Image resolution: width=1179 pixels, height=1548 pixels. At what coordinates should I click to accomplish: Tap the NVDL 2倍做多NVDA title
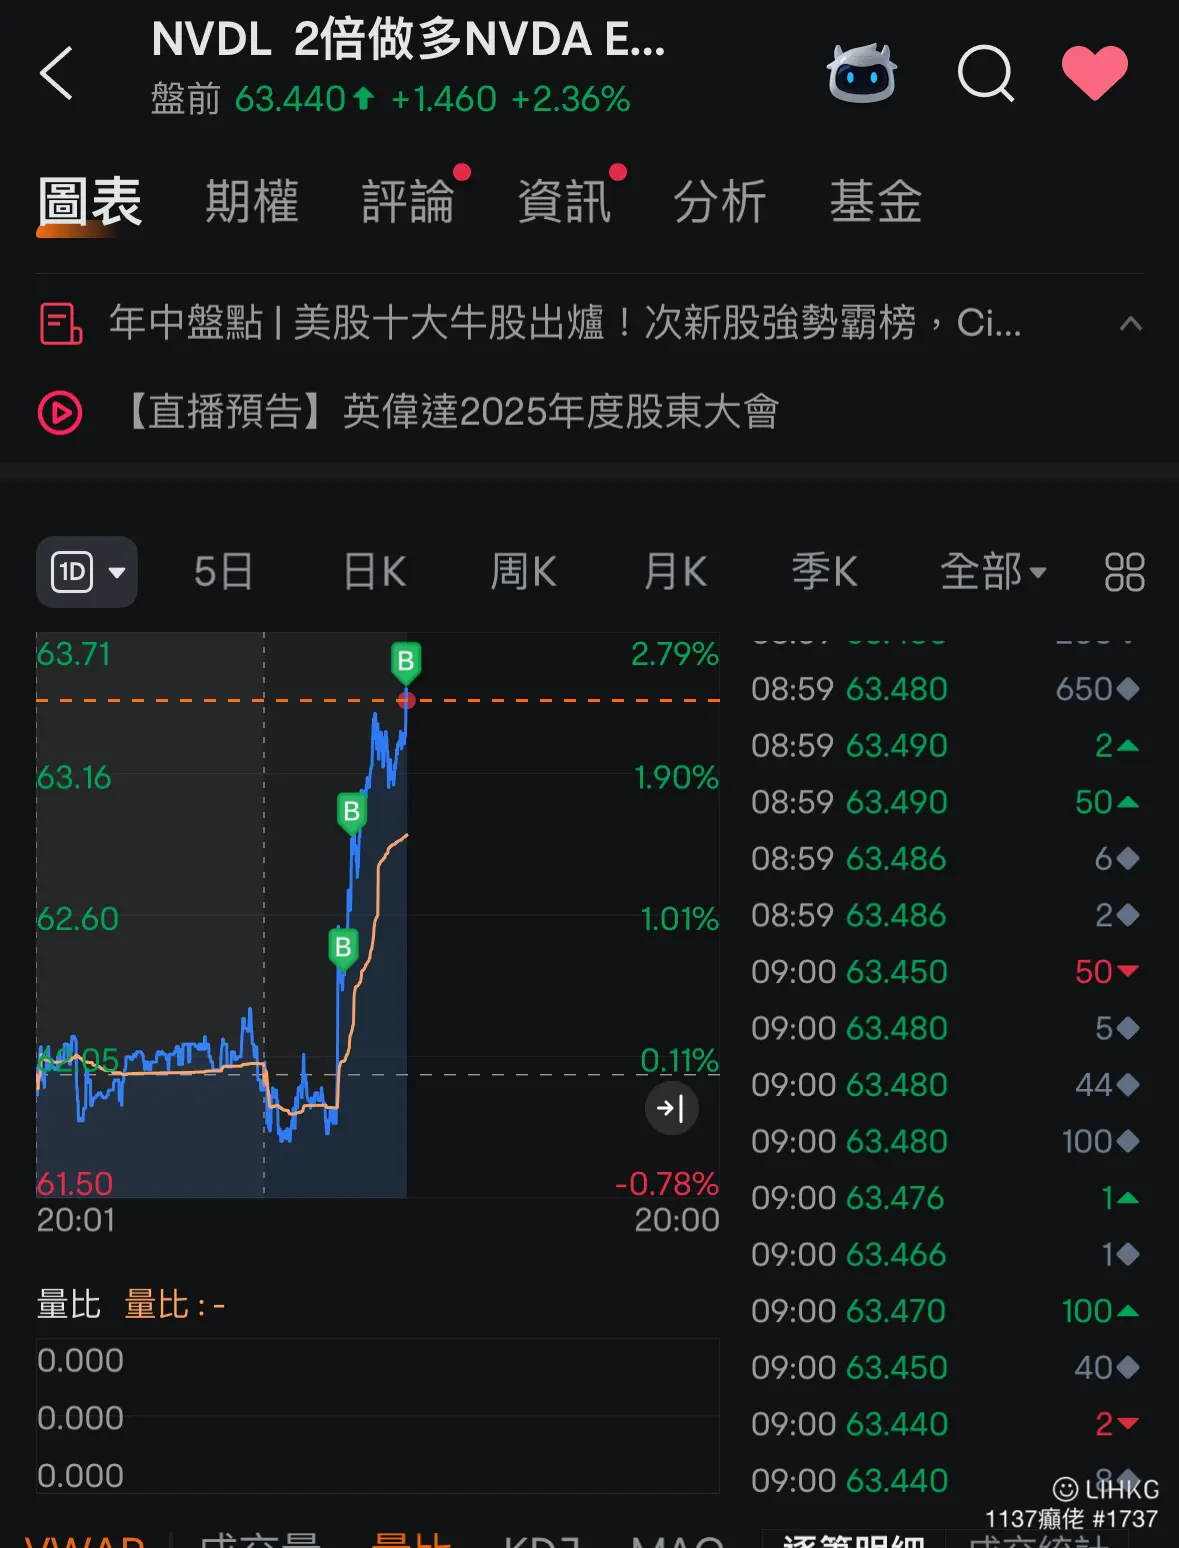pyautogui.click(x=408, y=41)
